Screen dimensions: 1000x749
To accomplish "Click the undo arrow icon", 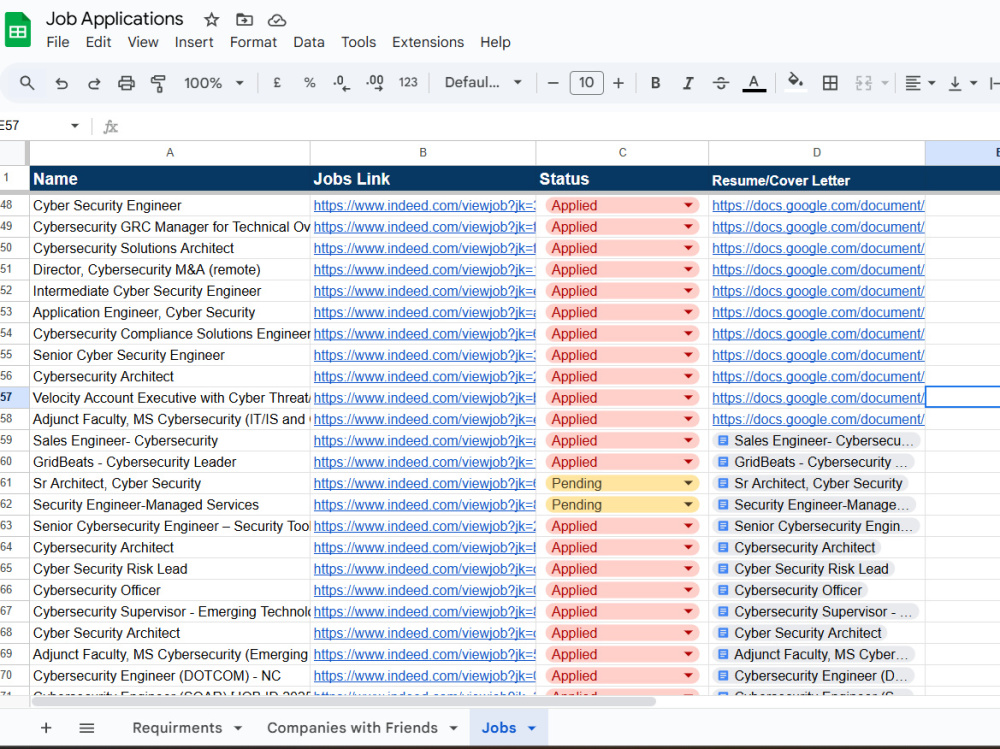I will (61, 83).
